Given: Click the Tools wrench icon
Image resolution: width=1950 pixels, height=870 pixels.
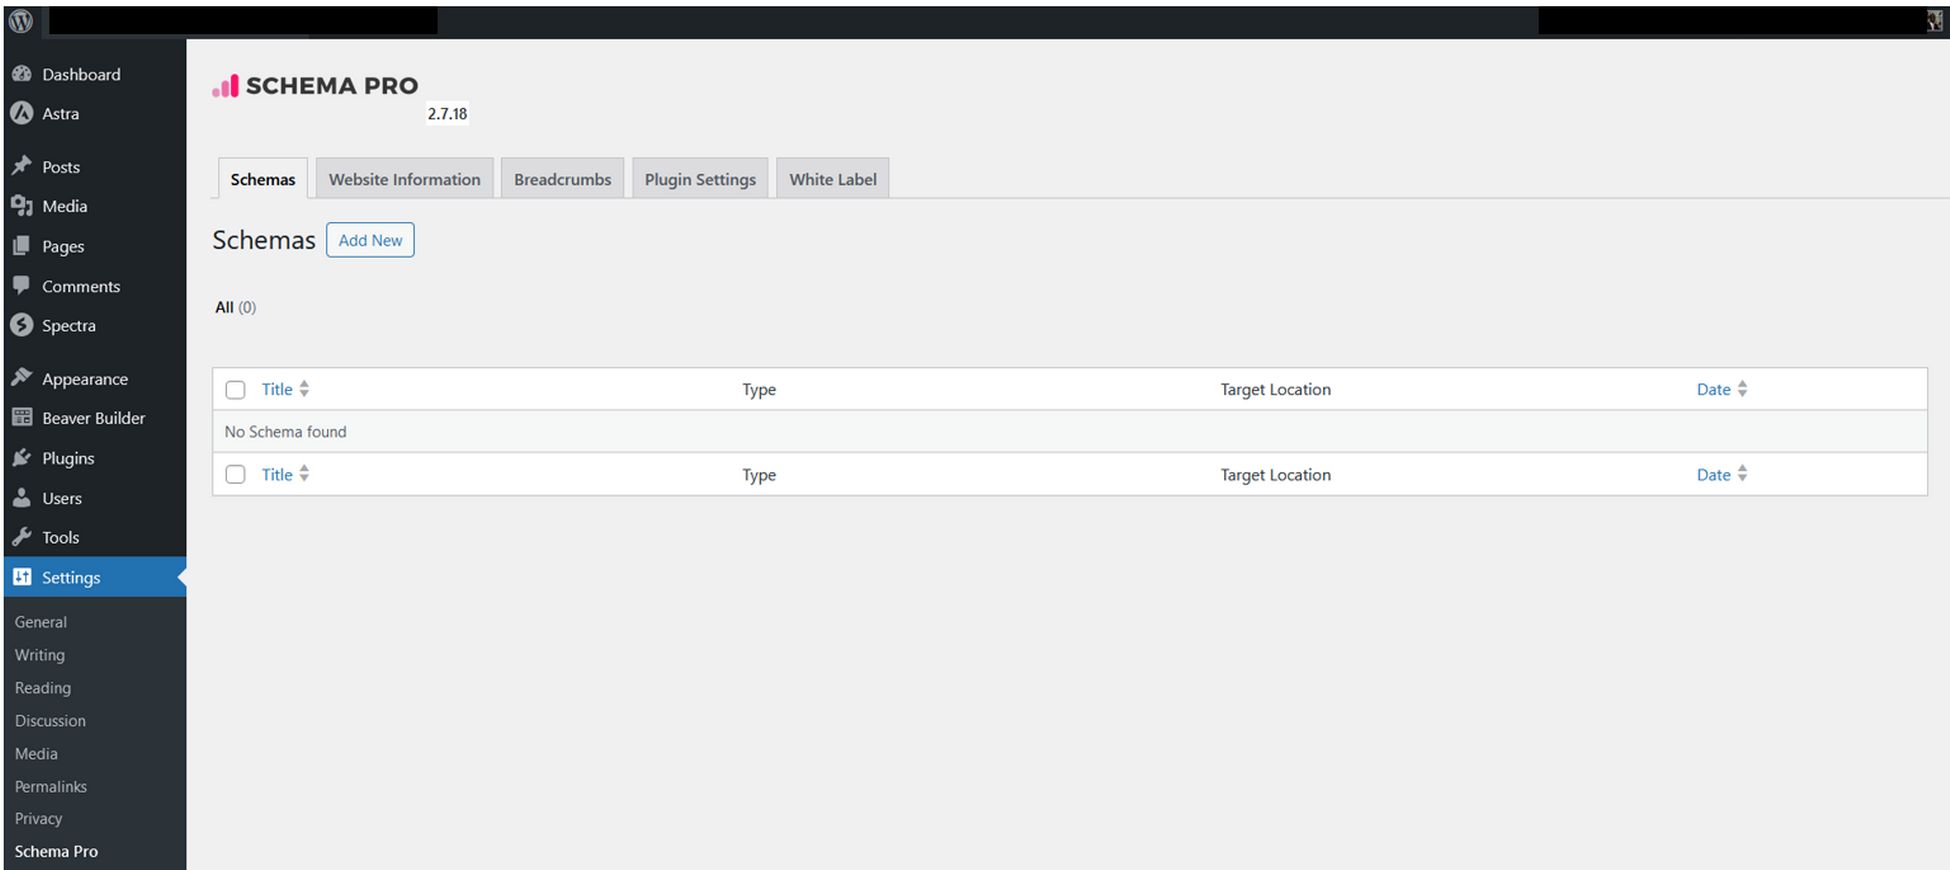Looking at the screenshot, I should click(x=22, y=537).
